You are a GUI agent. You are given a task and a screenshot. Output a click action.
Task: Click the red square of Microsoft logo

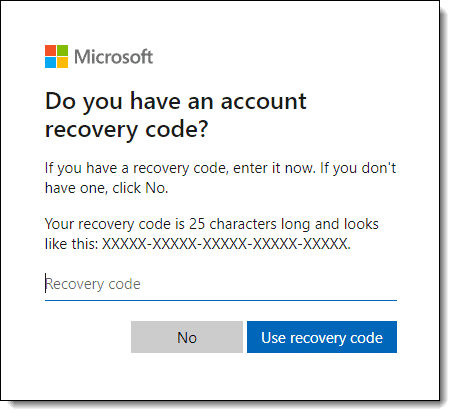click(50, 51)
